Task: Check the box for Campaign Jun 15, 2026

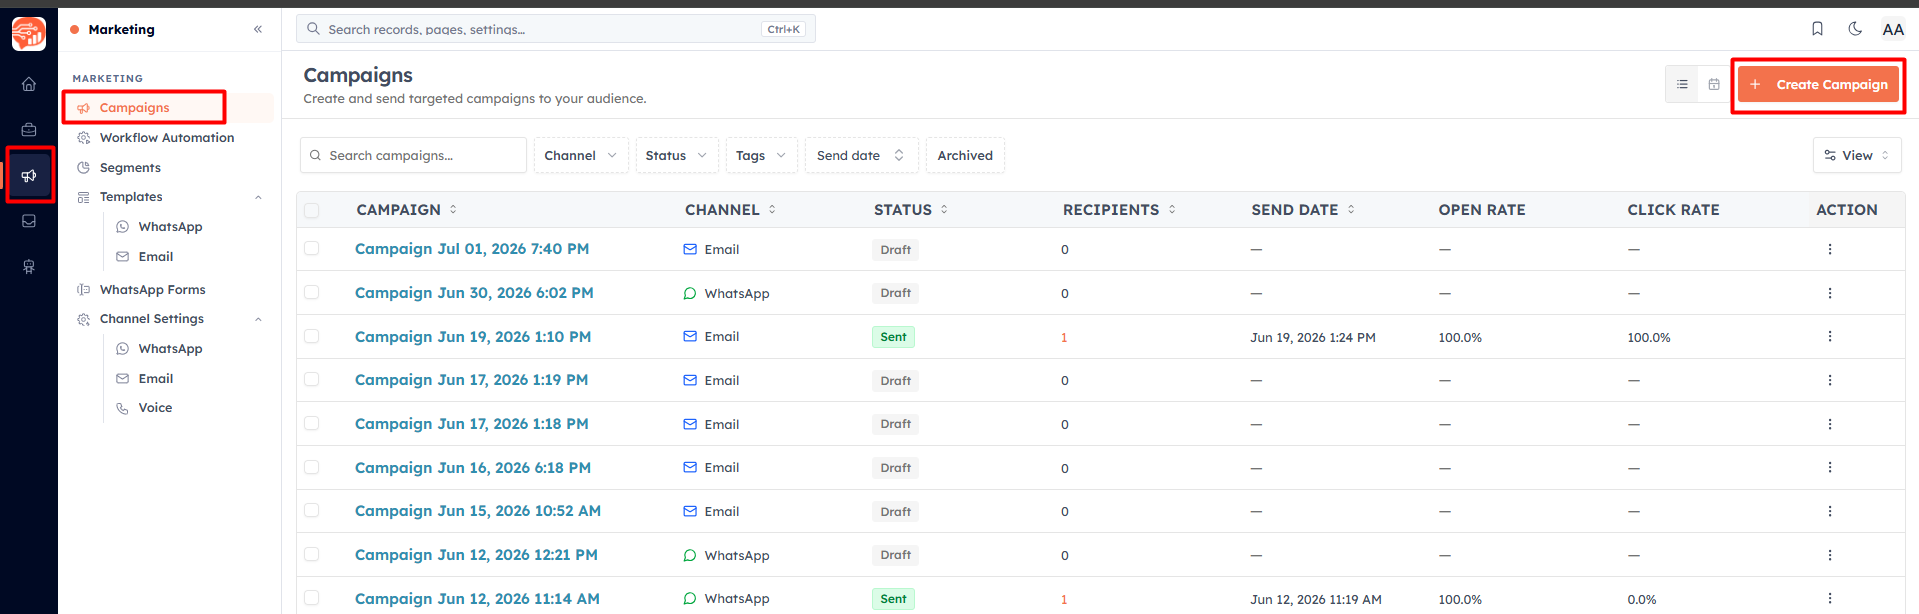Action: click(x=312, y=510)
